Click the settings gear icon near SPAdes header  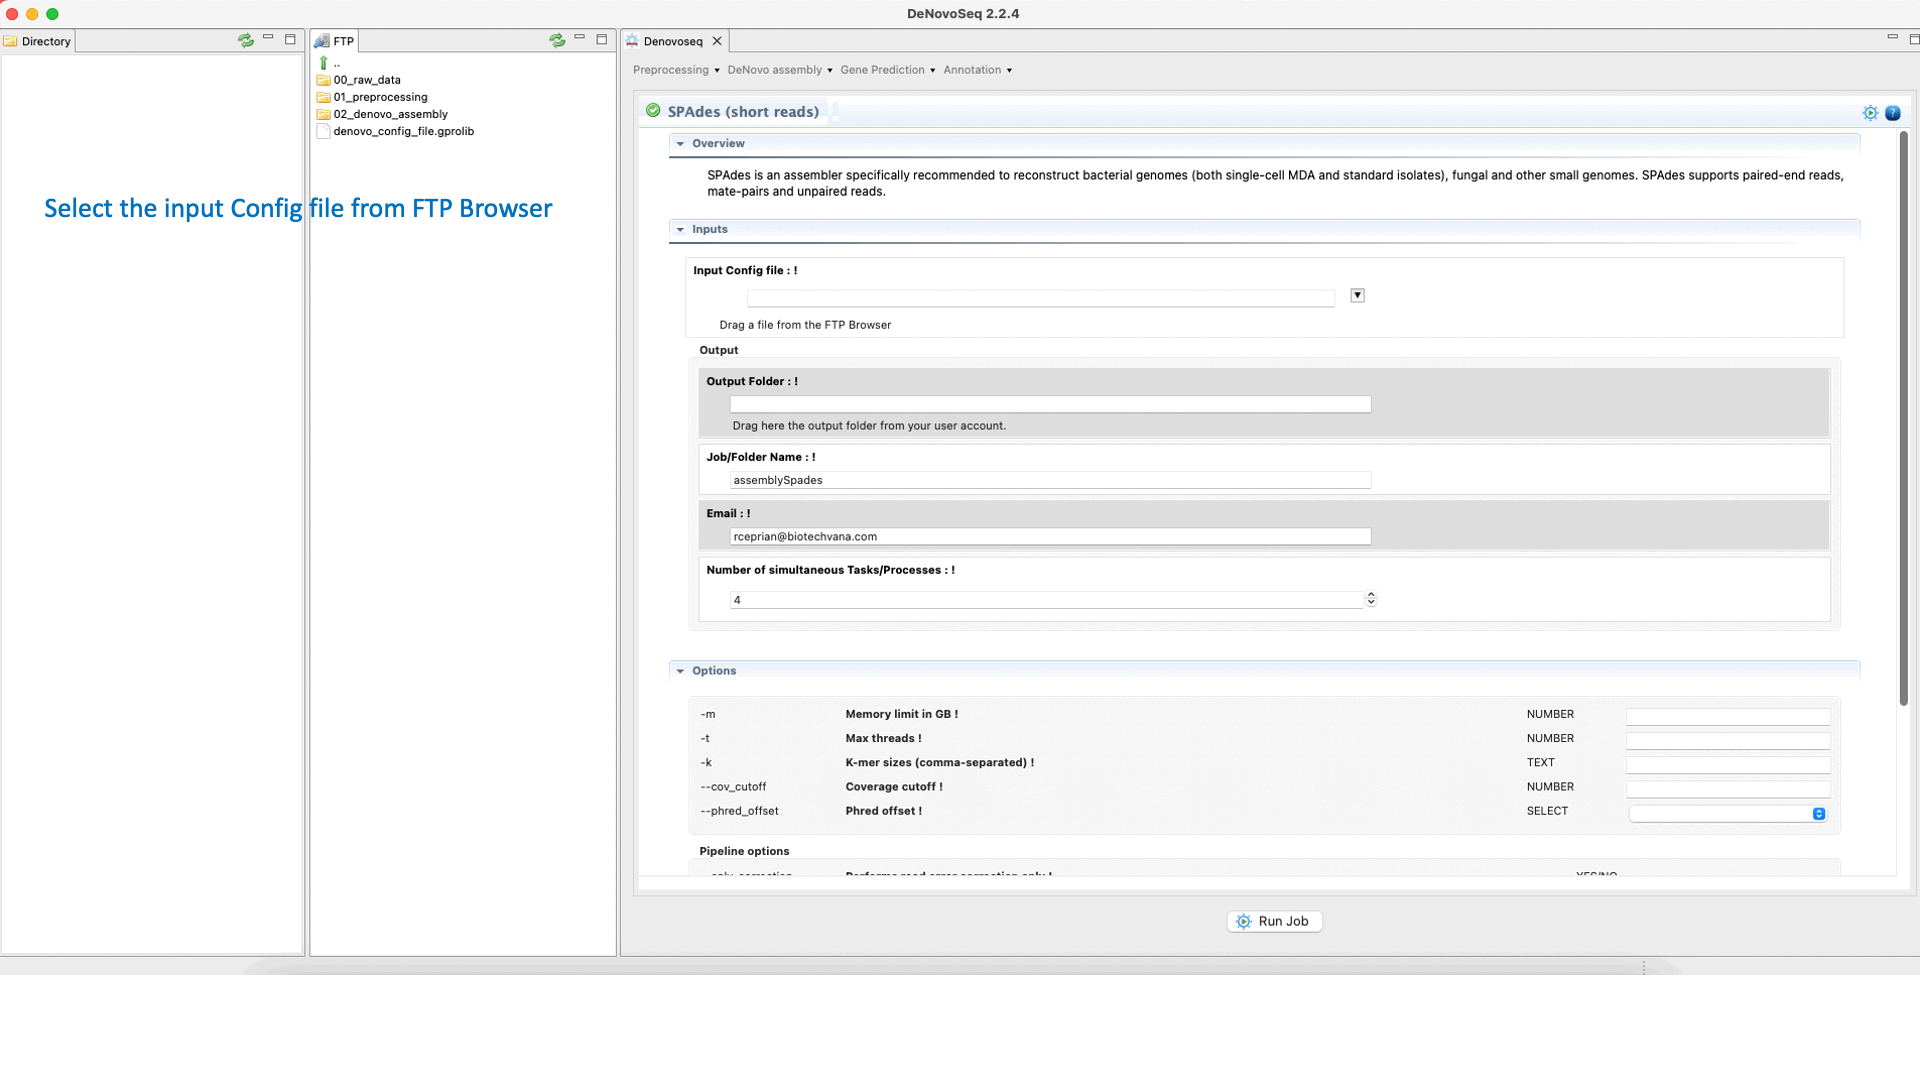1870,113
